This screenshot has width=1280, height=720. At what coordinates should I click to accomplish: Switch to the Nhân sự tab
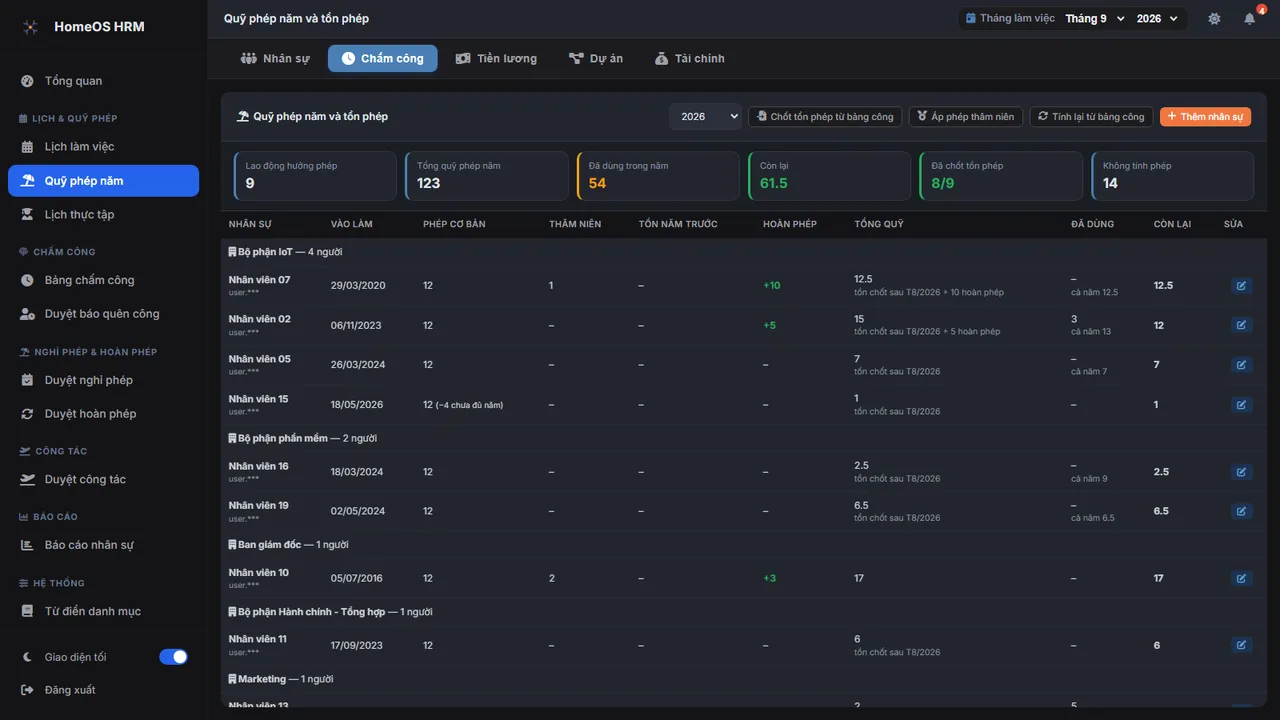pyautogui.click(x=275, y=59)
